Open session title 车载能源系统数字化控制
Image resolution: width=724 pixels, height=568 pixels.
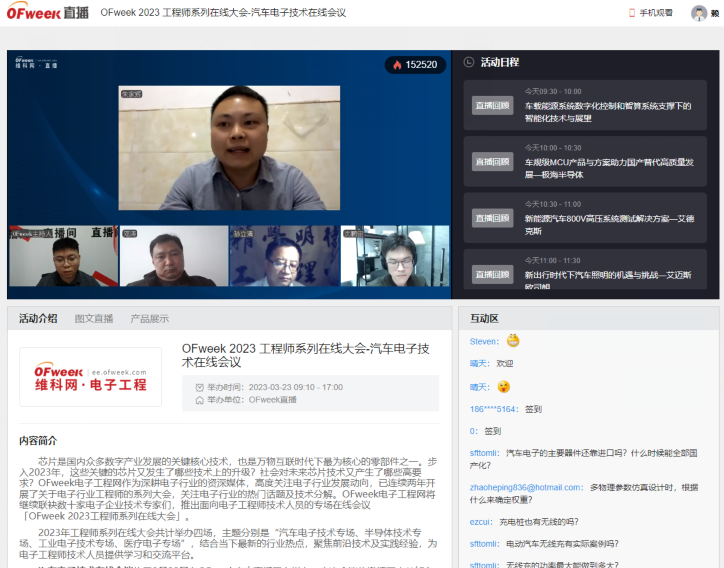pos(608,112)
